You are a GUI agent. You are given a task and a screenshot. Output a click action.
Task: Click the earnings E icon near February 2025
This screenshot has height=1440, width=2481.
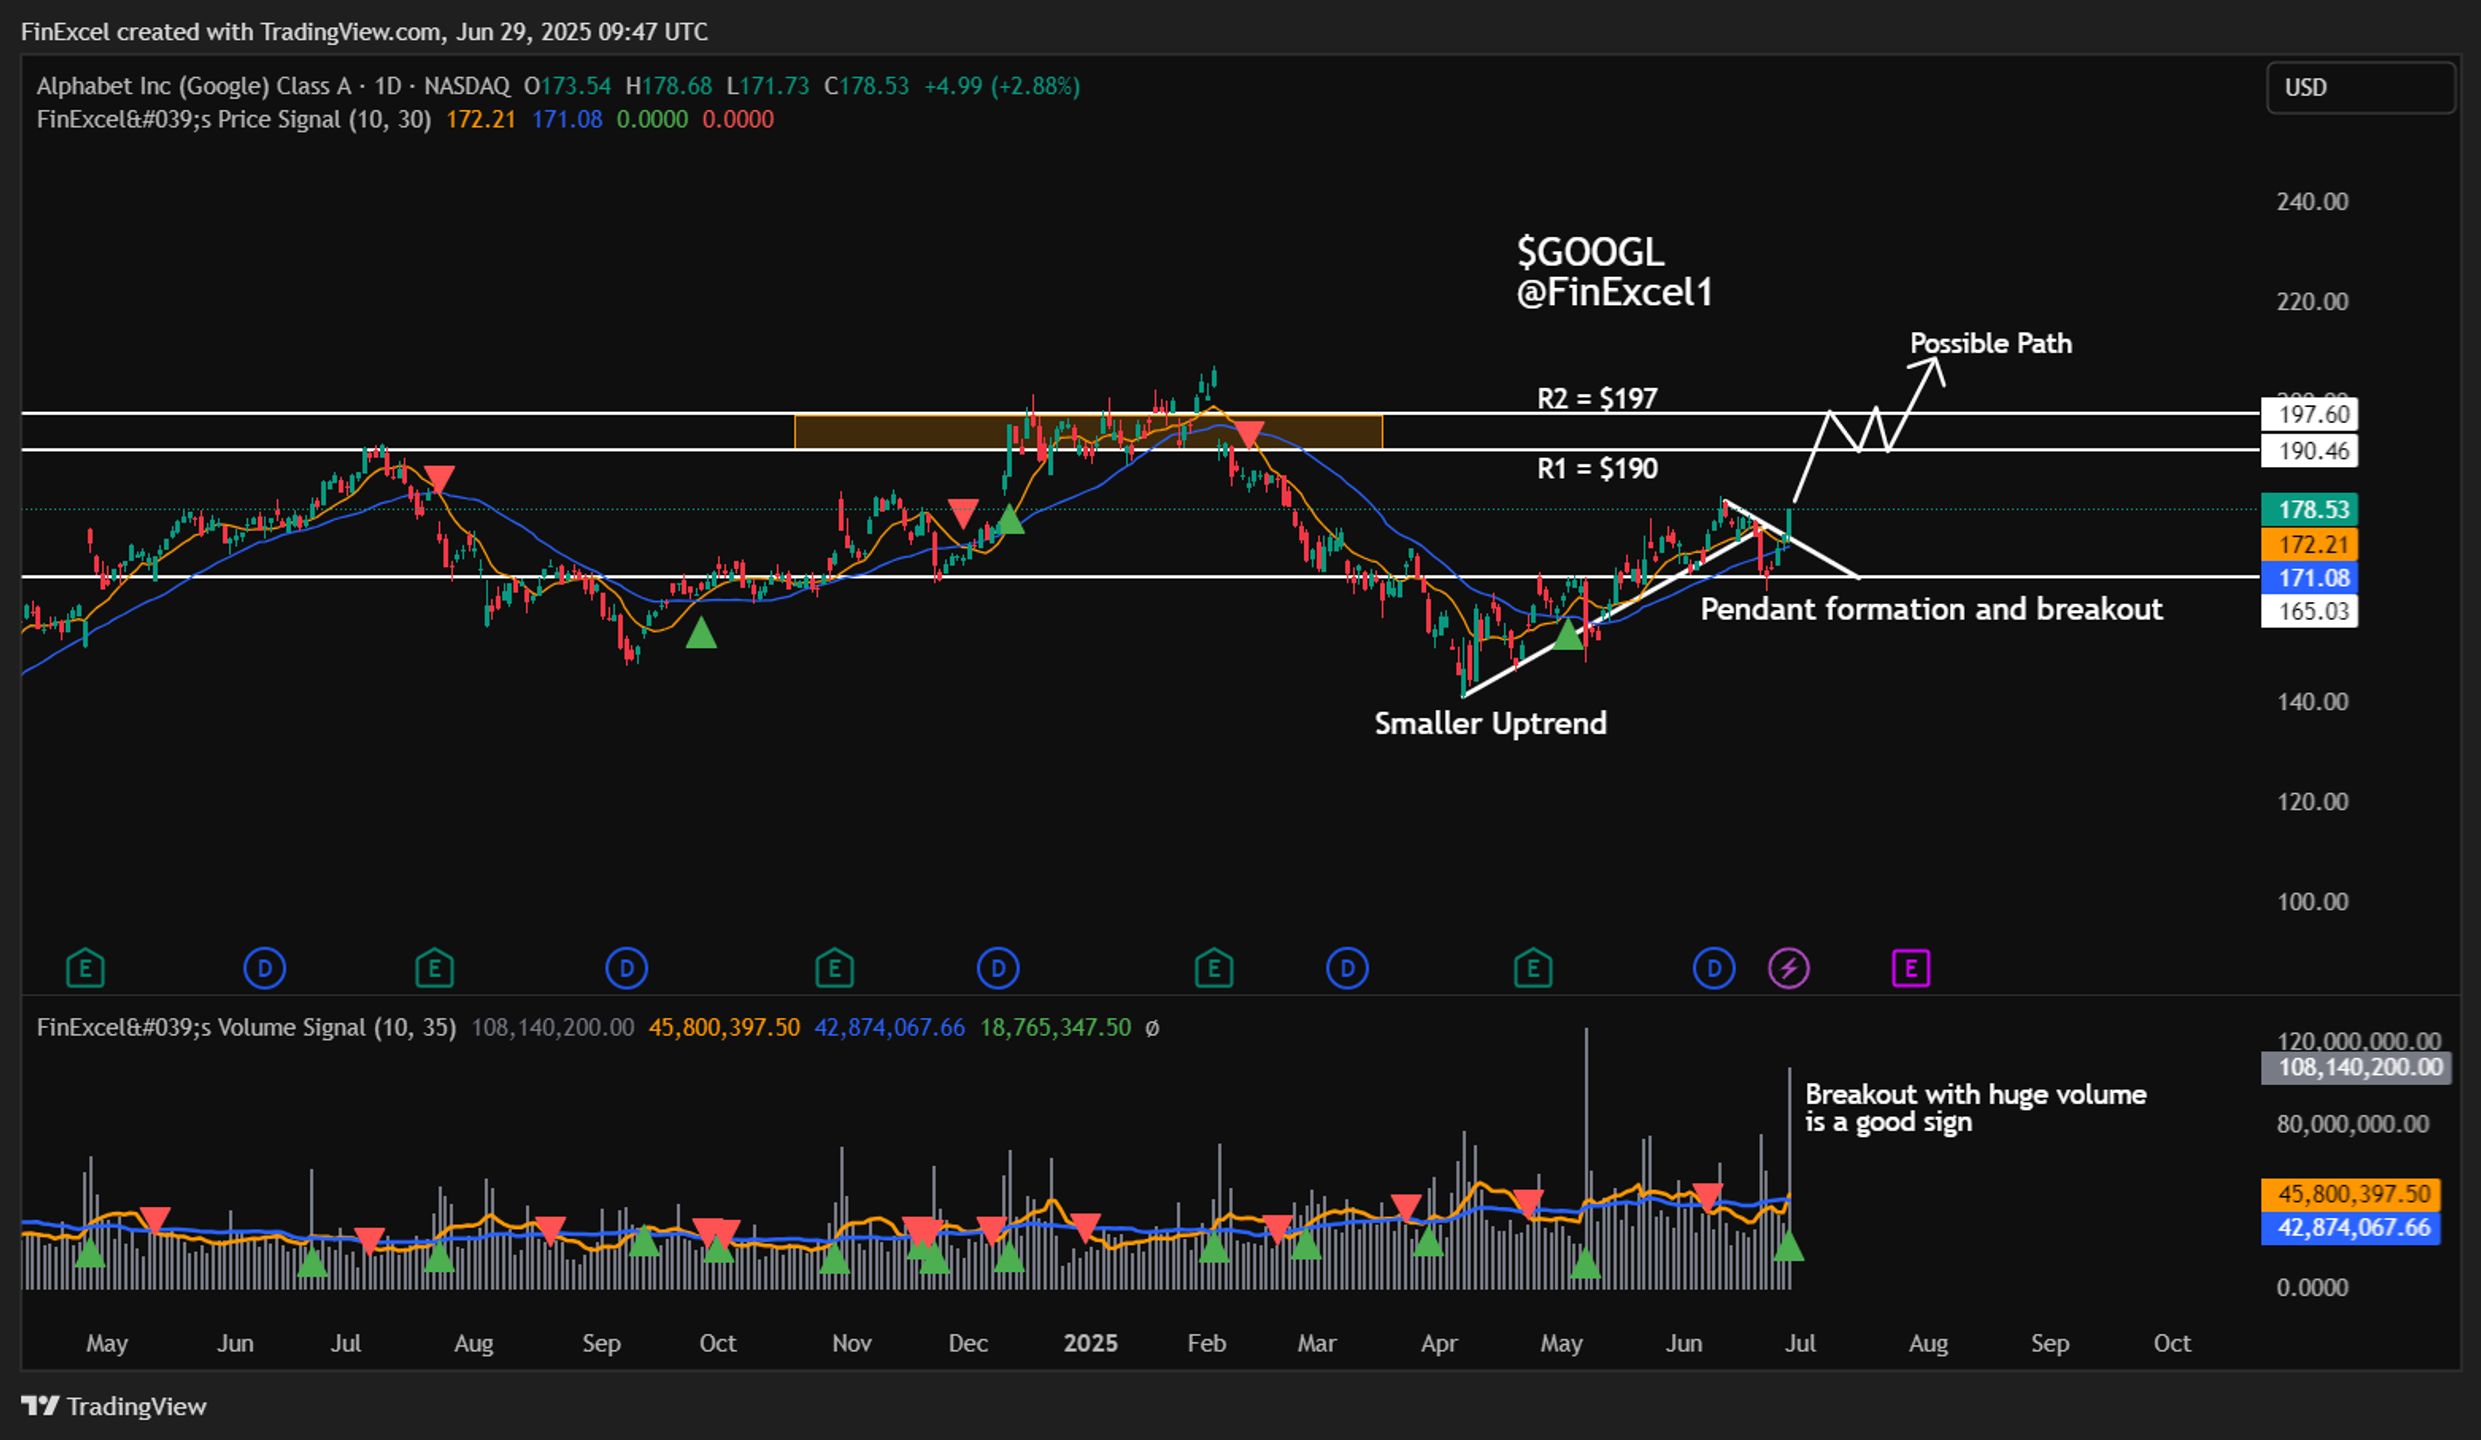(x=1213, y=968)
